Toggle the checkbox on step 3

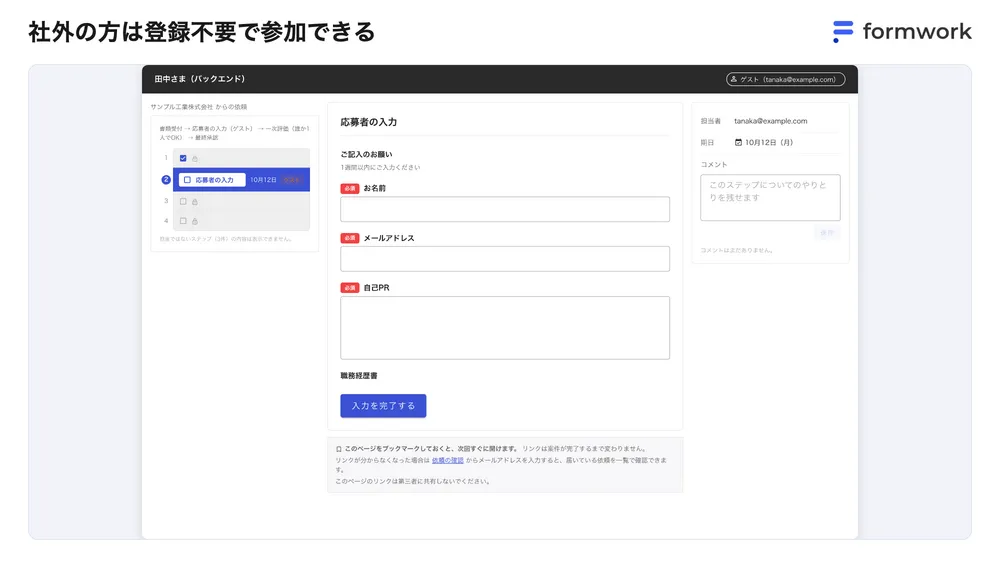(x=183, y=202)
